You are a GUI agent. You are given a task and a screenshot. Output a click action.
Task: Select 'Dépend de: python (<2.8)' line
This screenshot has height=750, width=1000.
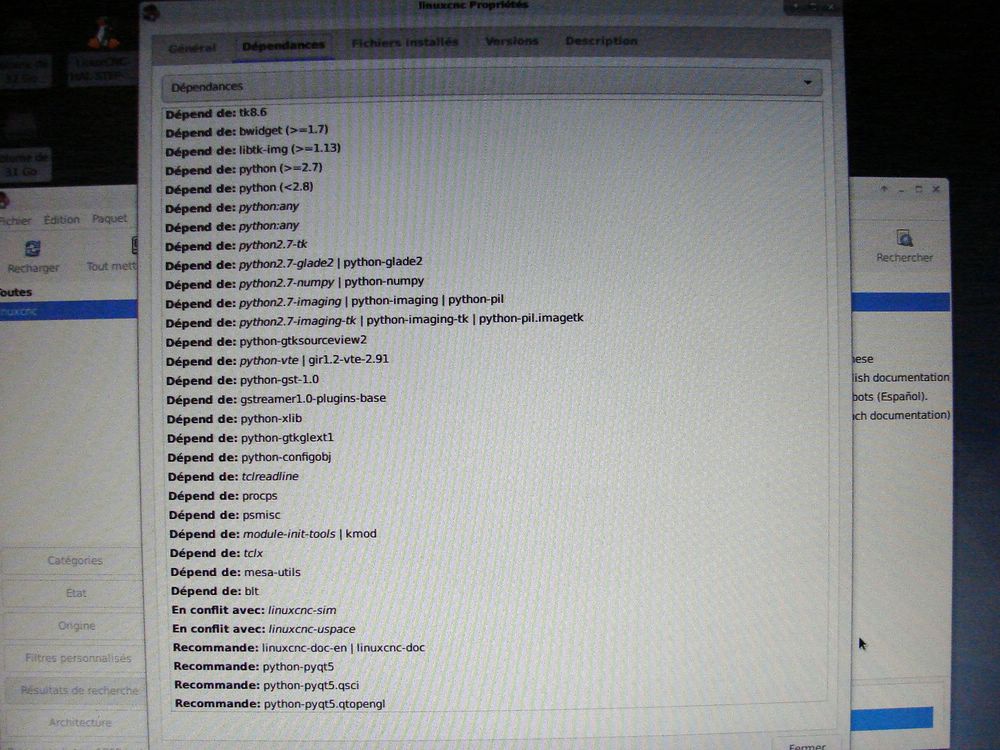click(x=239, y=188)
